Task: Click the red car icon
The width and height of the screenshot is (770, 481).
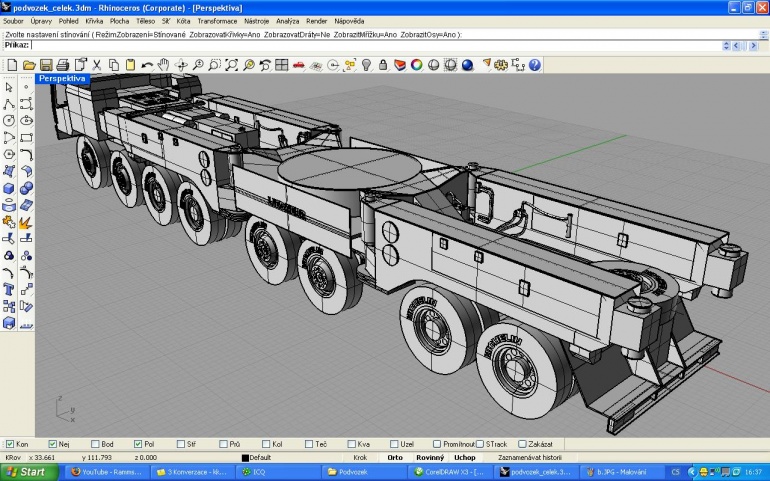Action: [299, 65]
